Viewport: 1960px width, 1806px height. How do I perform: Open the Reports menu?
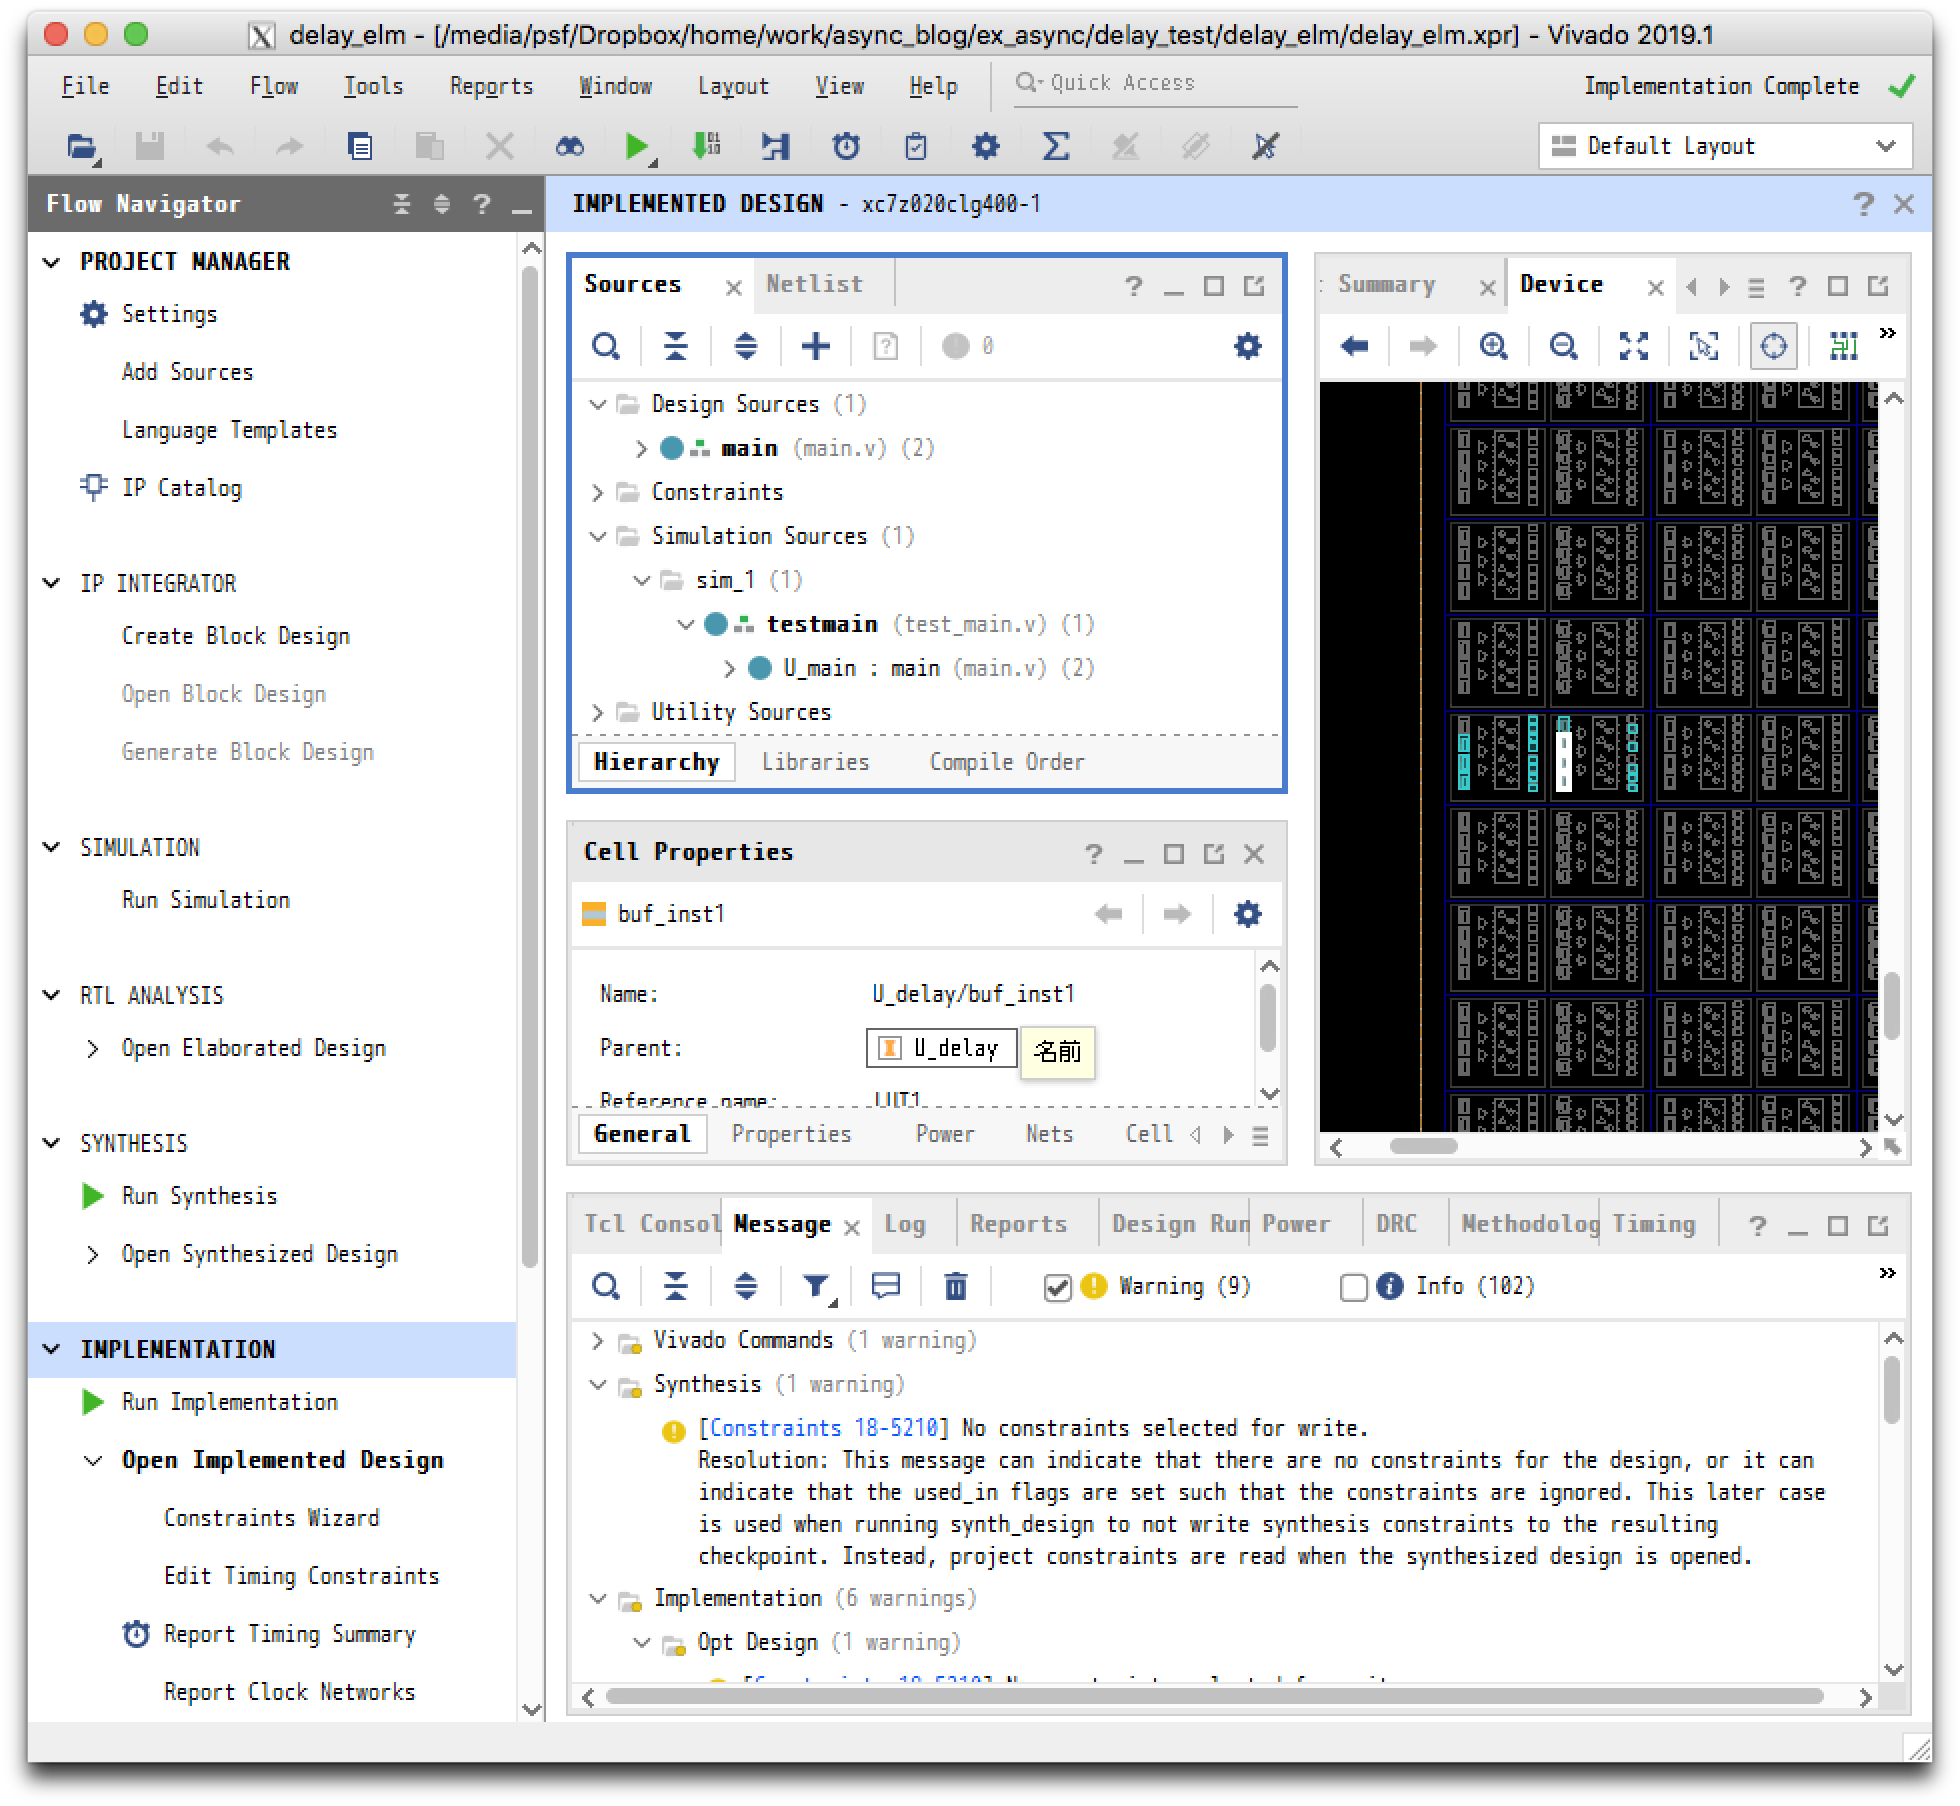point(491,87)
